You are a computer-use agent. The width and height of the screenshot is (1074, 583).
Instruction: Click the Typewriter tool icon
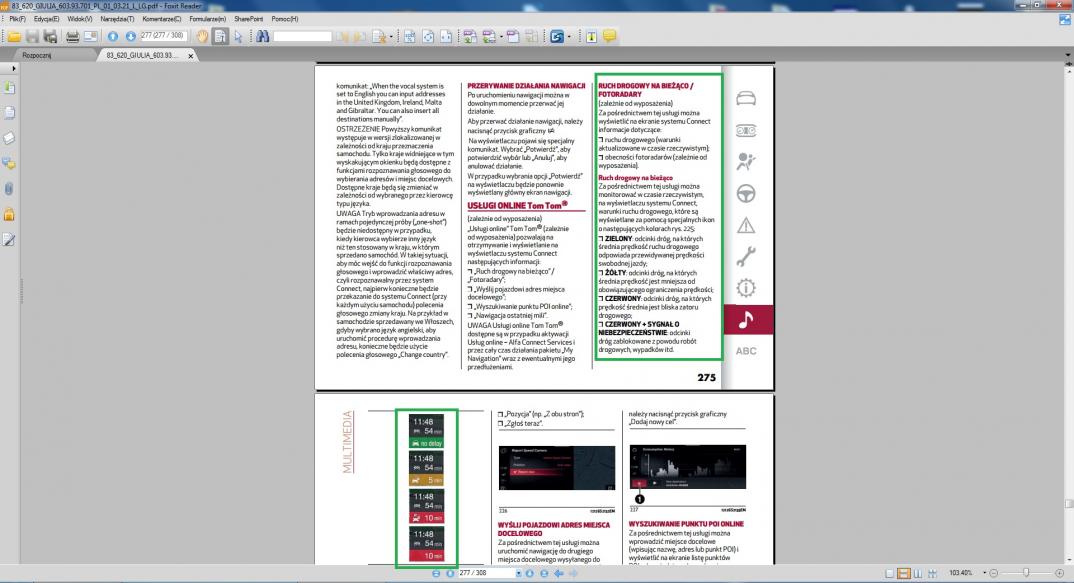point(591,36)
